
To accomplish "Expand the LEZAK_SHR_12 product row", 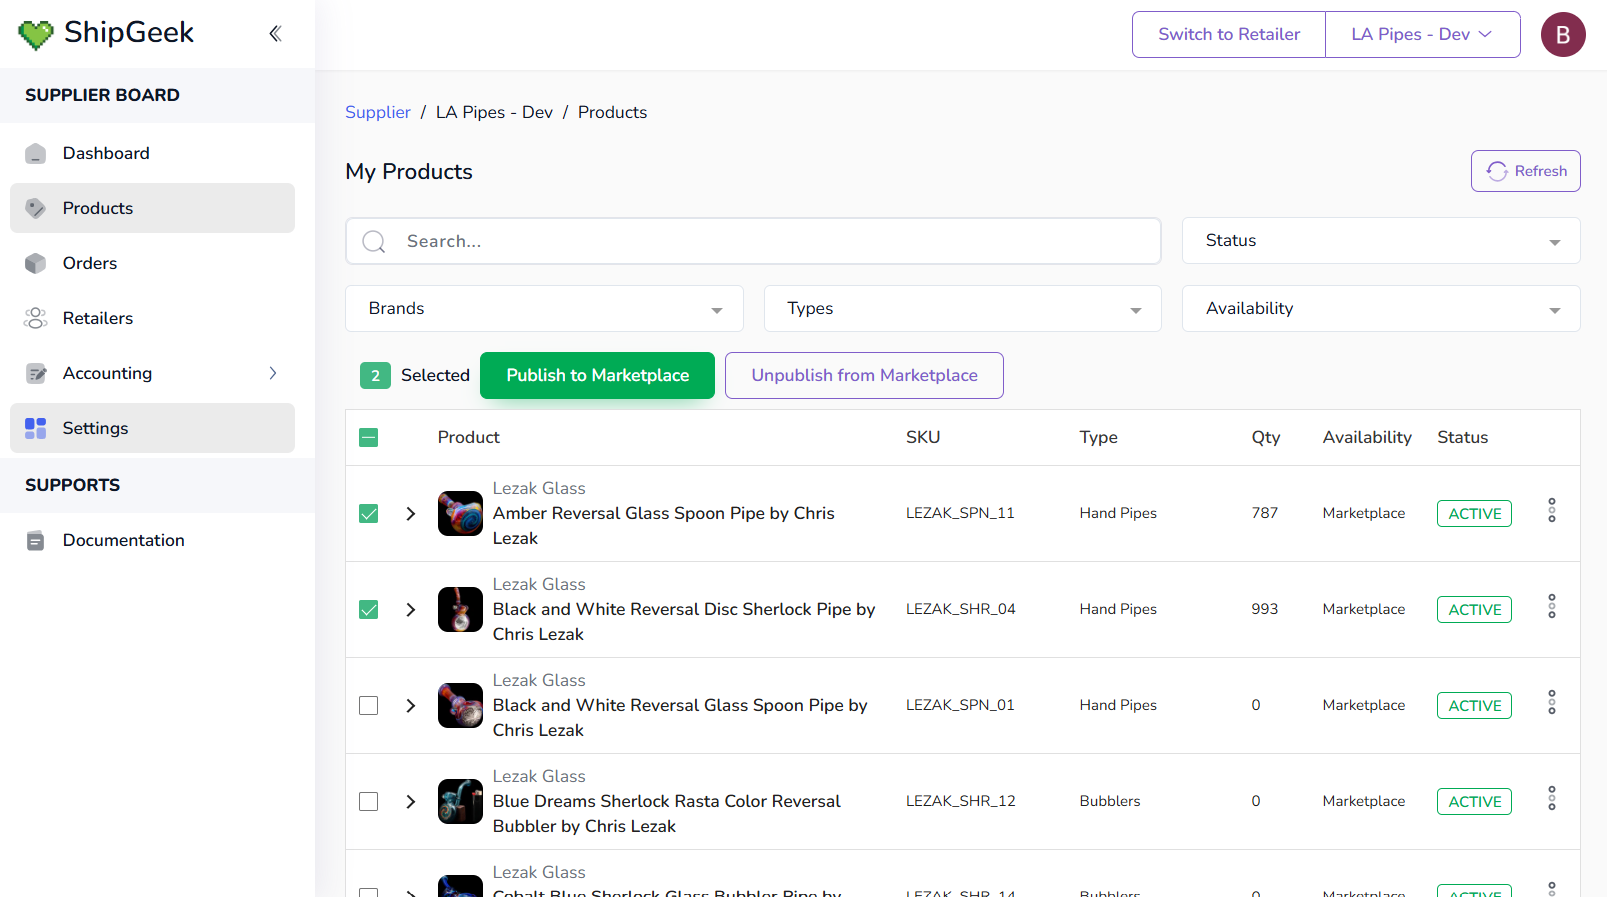I will pyautogui.click(x=411, y=801).
